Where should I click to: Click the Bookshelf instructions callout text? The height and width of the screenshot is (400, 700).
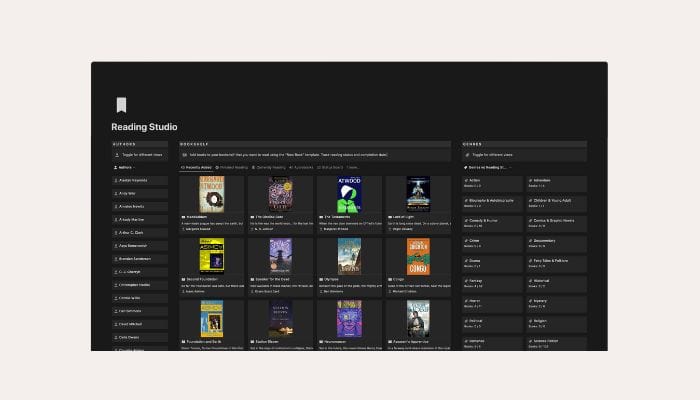(x=288, y=155)
